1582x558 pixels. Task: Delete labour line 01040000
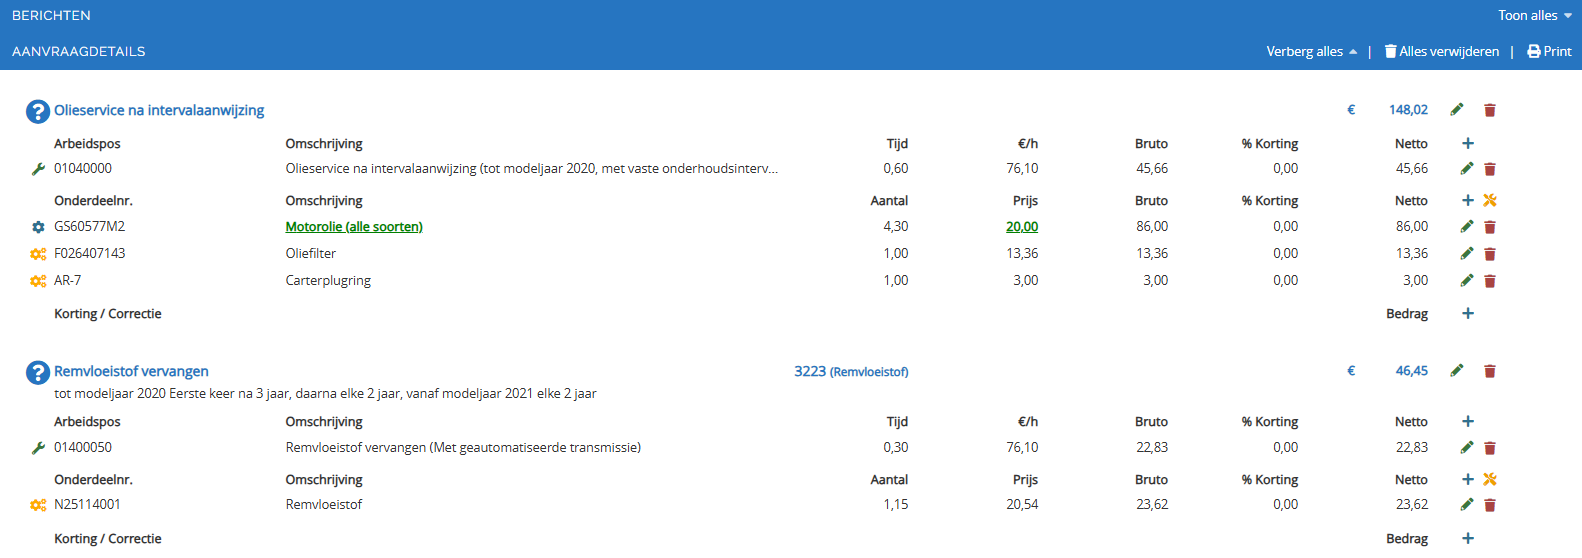click(x=1490, y=169)
